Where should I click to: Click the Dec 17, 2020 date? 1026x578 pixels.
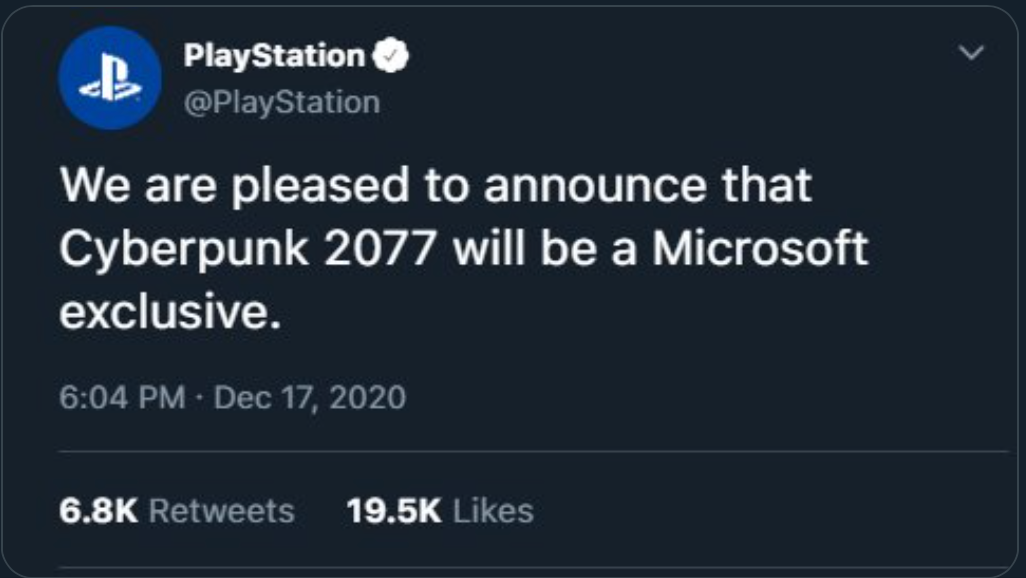point(310,397)
